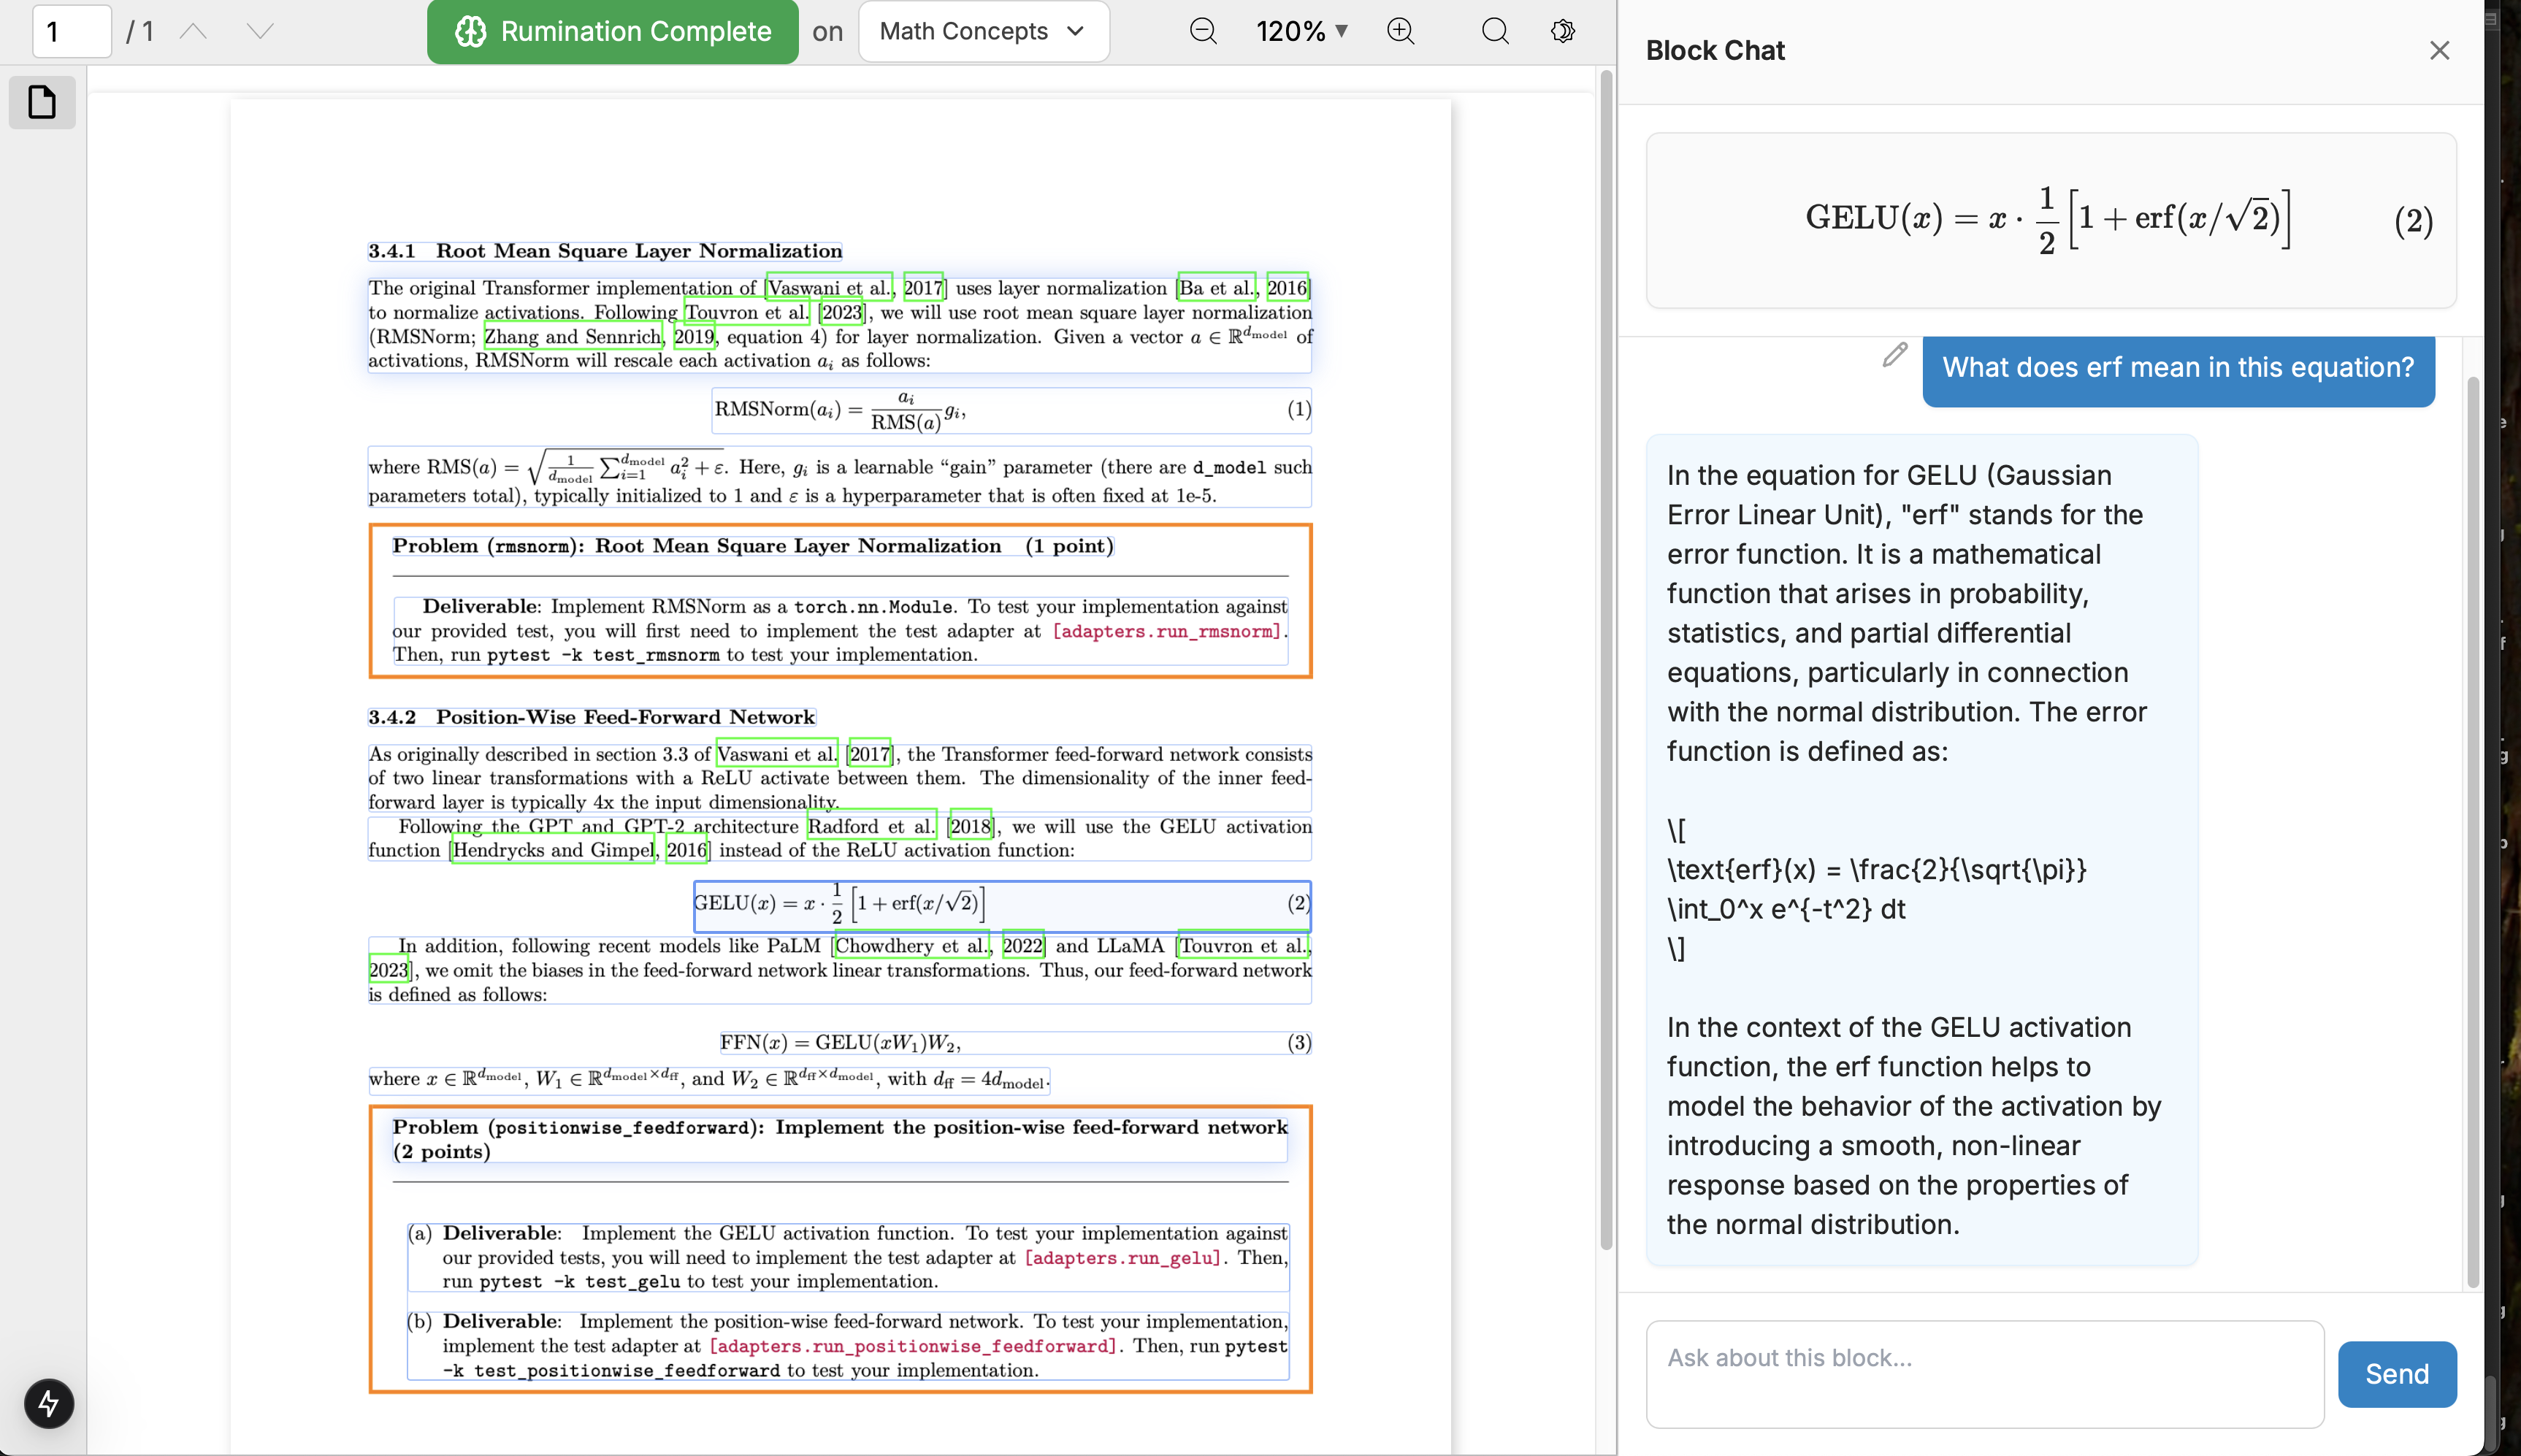
Task: Click the zoom in magnifier icon
Action: pos(1400,31)
